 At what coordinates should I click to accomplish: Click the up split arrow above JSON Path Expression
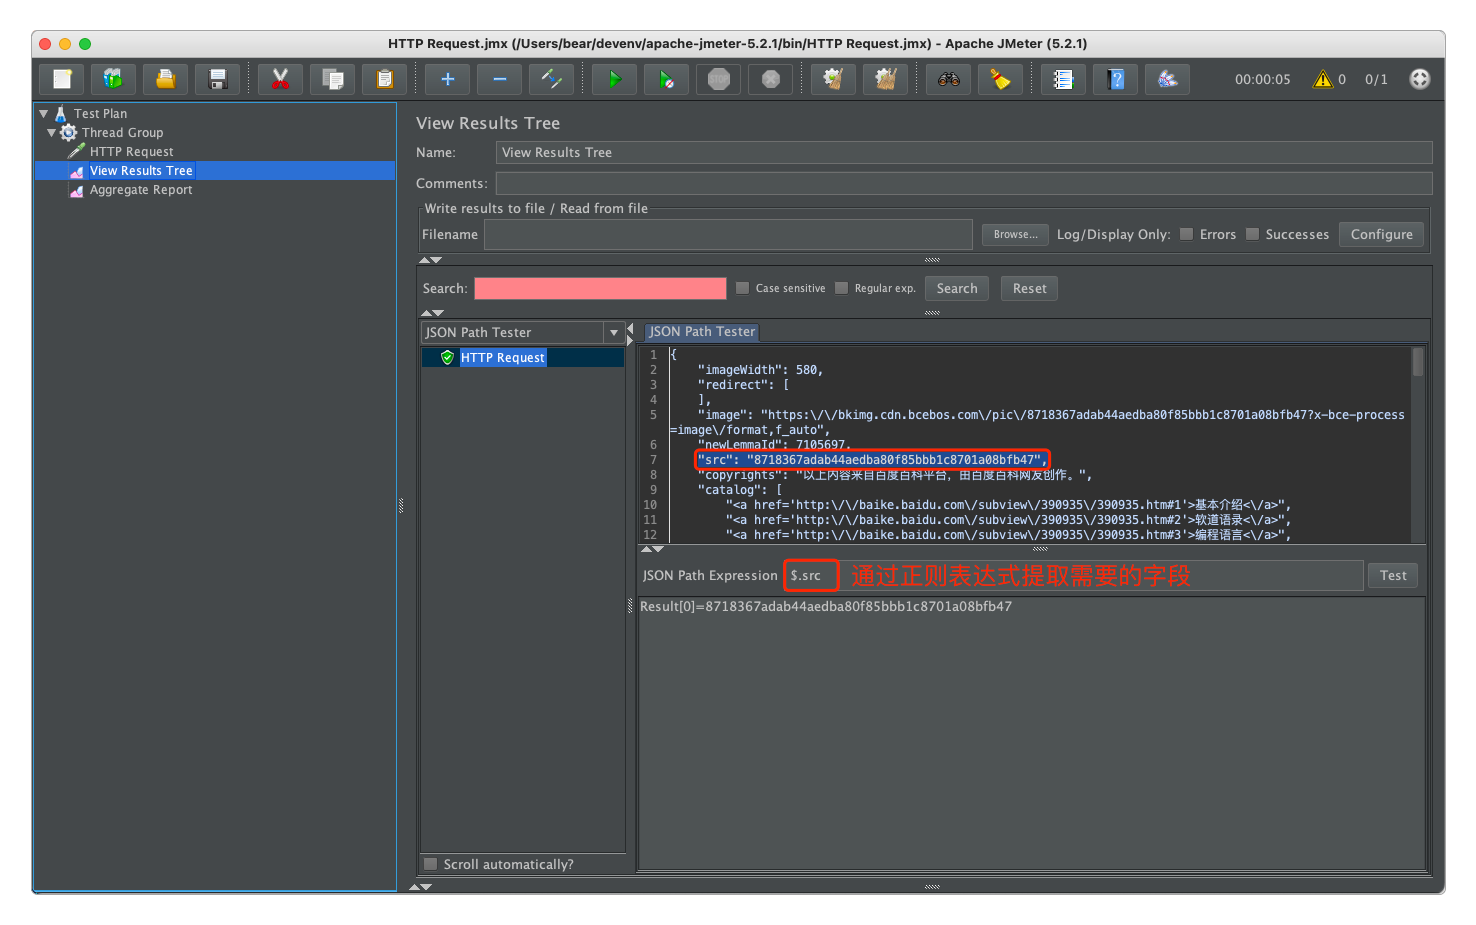(646, 549)
